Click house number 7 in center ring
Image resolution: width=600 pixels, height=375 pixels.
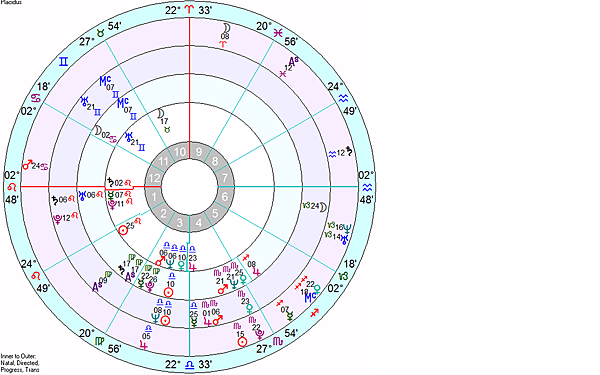point(225,178)
